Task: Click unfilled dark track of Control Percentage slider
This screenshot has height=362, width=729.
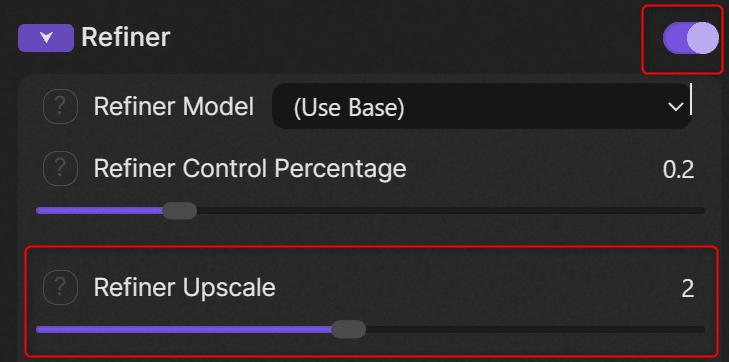Action: click(451, 211)
